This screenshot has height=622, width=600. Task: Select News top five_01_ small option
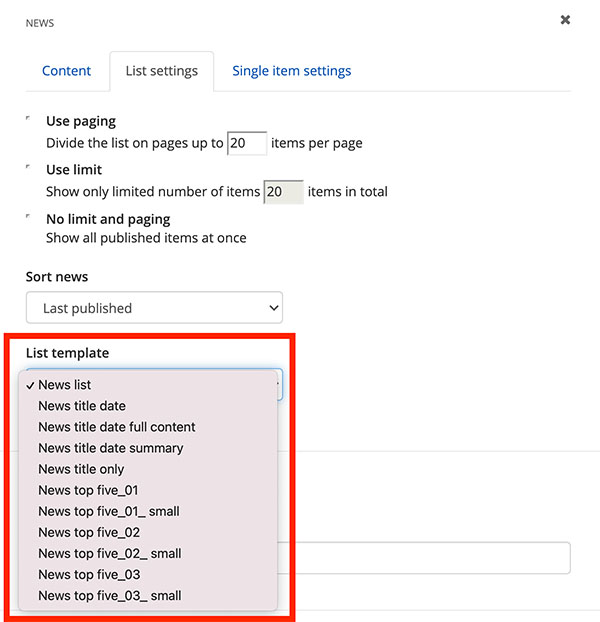[x=148, y=511]
